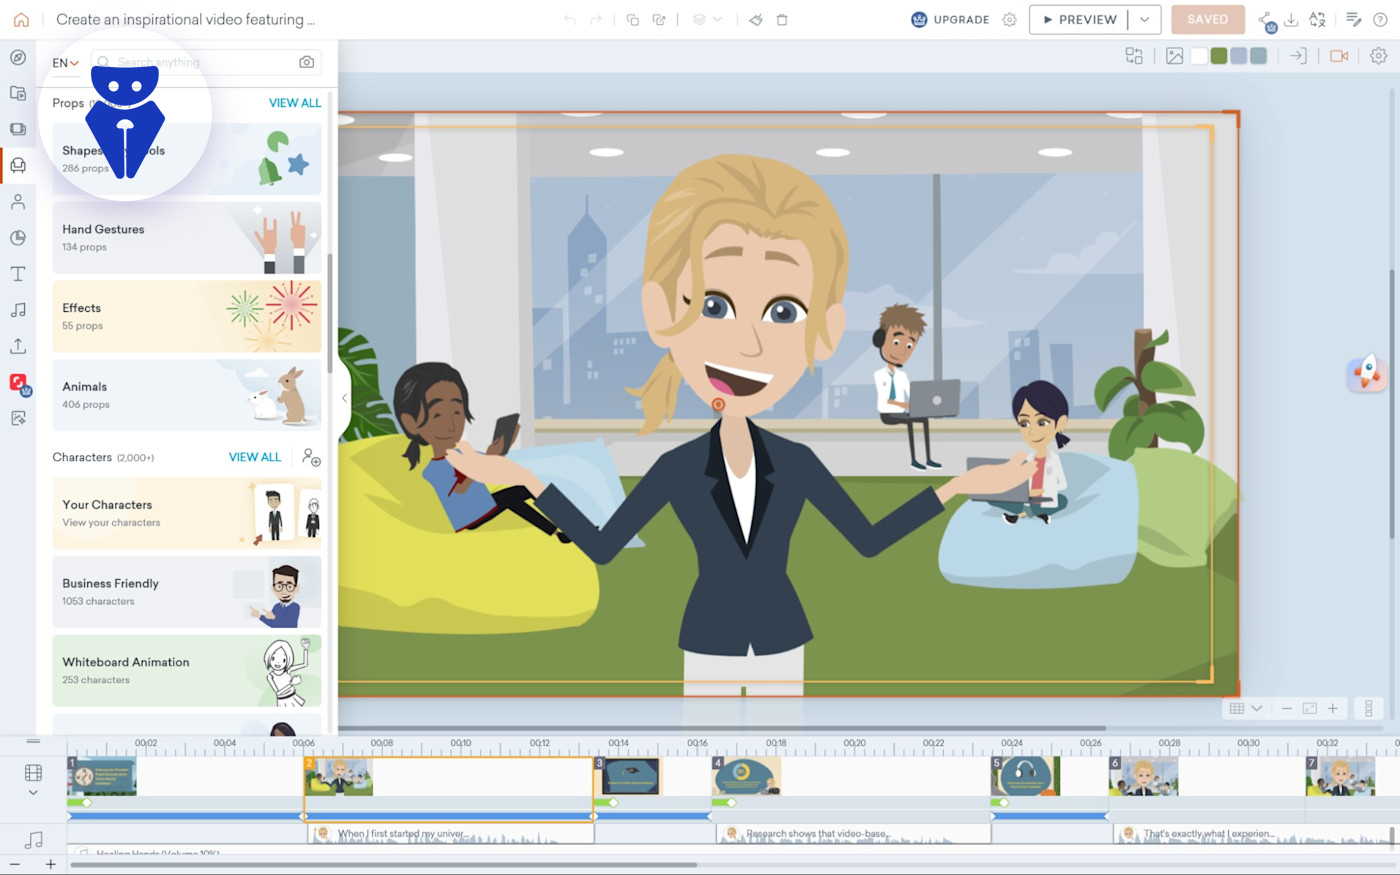The width and height of the screenshot is (1400, 875).
Task: Collapse the library panel with arrow handle
Action: tap(344, 398)
